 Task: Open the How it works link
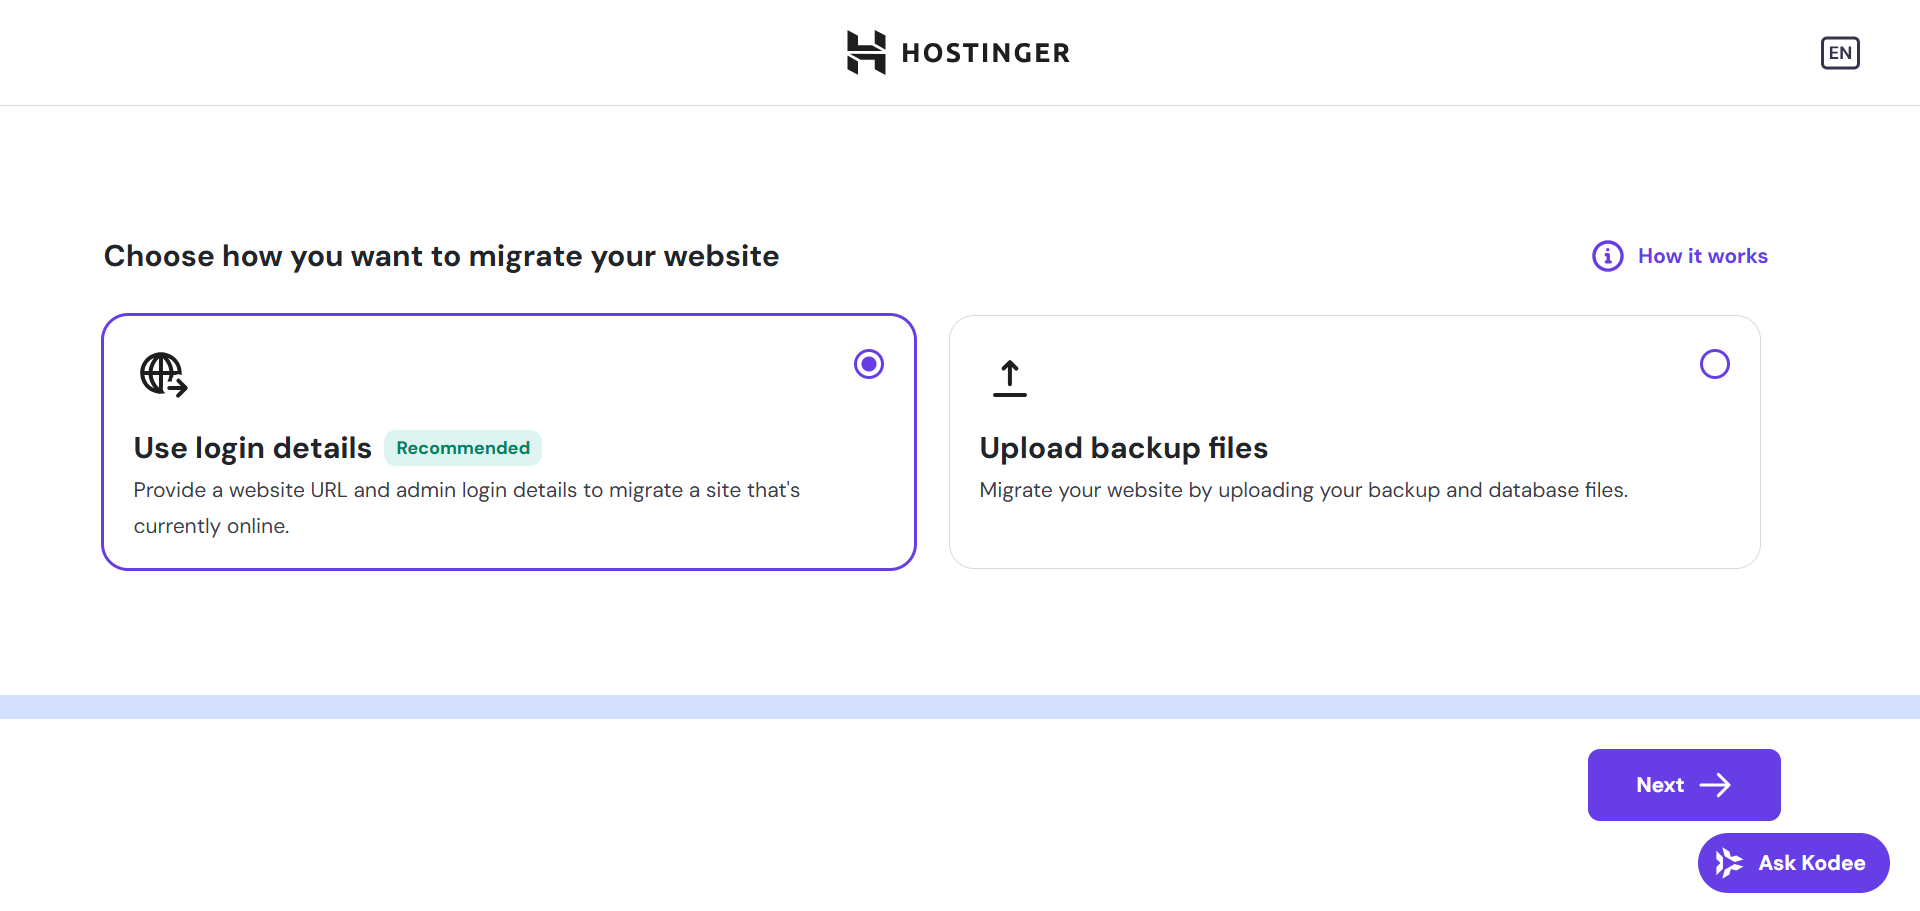[x=1702, y=256]
